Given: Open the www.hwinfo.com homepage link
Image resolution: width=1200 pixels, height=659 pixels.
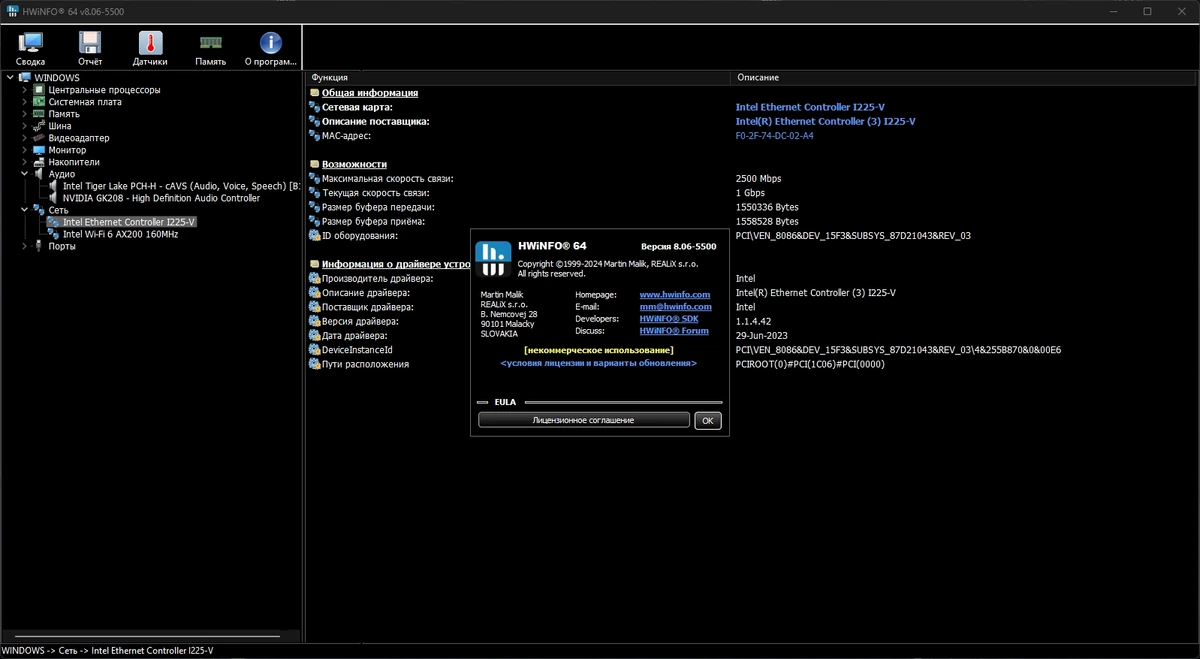Looking at the screenshot, I should [675, 295].
